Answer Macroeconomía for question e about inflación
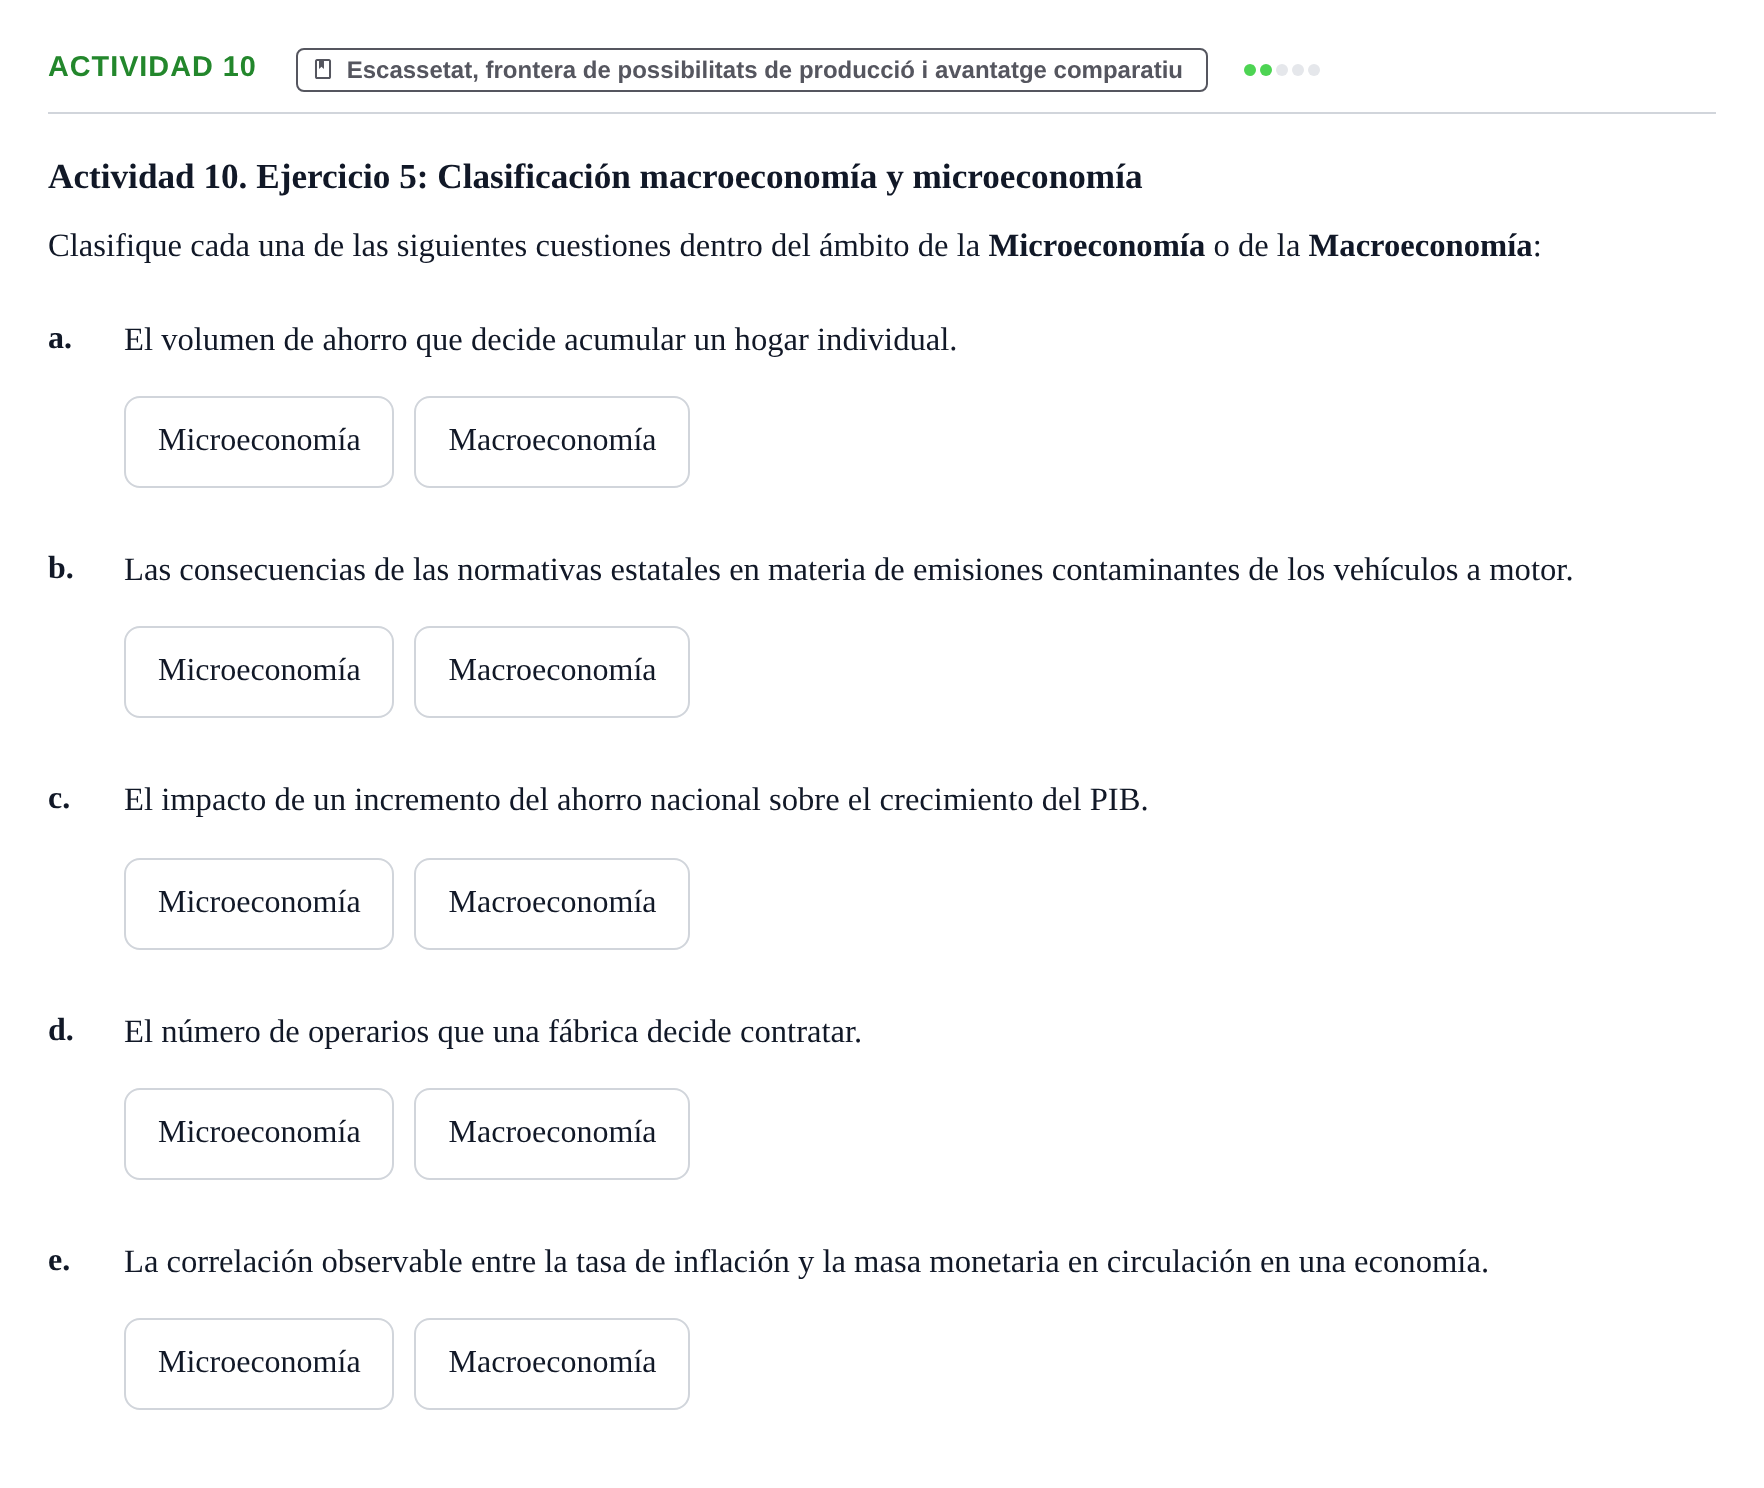The image size is (1764, 1488). coord(552,1364)
